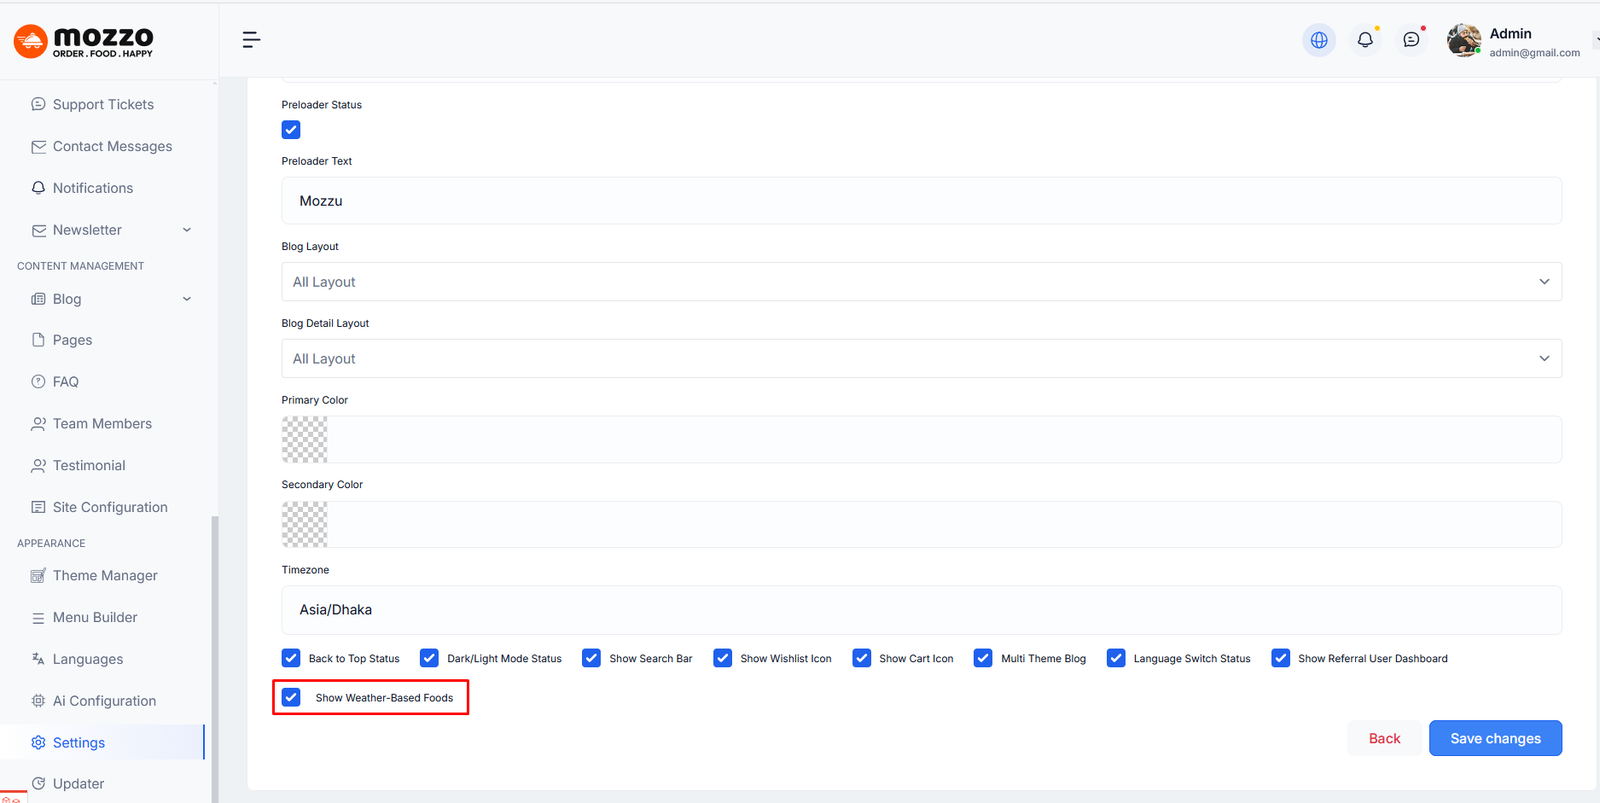Open the chat messages icon

click(x=1411, y=40)
